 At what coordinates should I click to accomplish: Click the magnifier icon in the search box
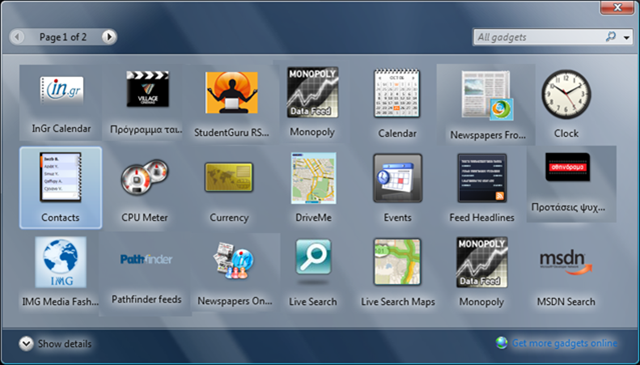tap(610, 37)
